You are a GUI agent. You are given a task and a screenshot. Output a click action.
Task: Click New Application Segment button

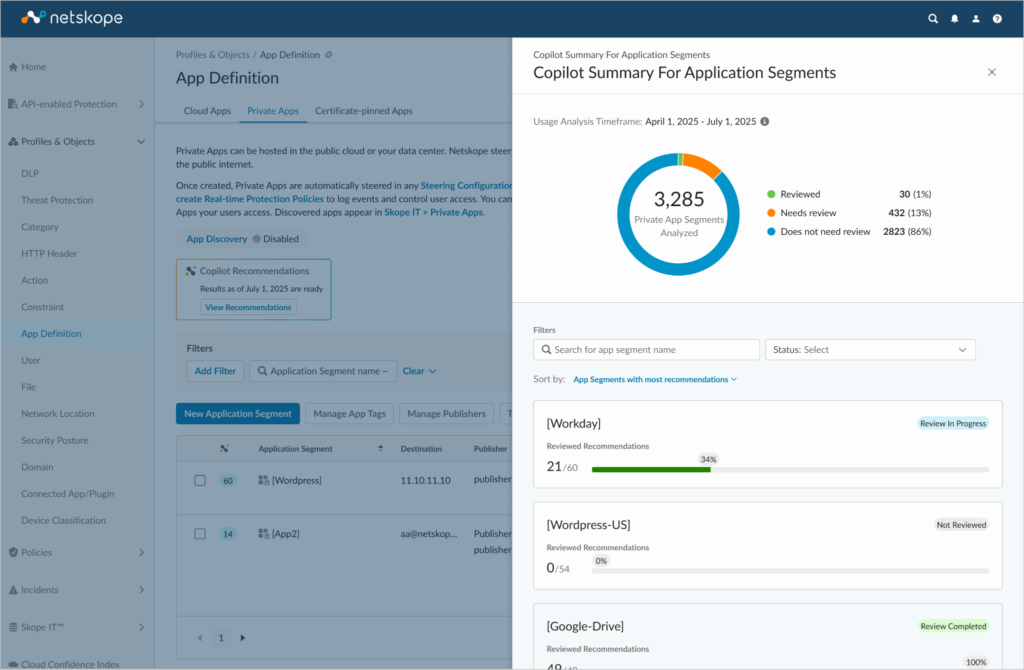238,414
